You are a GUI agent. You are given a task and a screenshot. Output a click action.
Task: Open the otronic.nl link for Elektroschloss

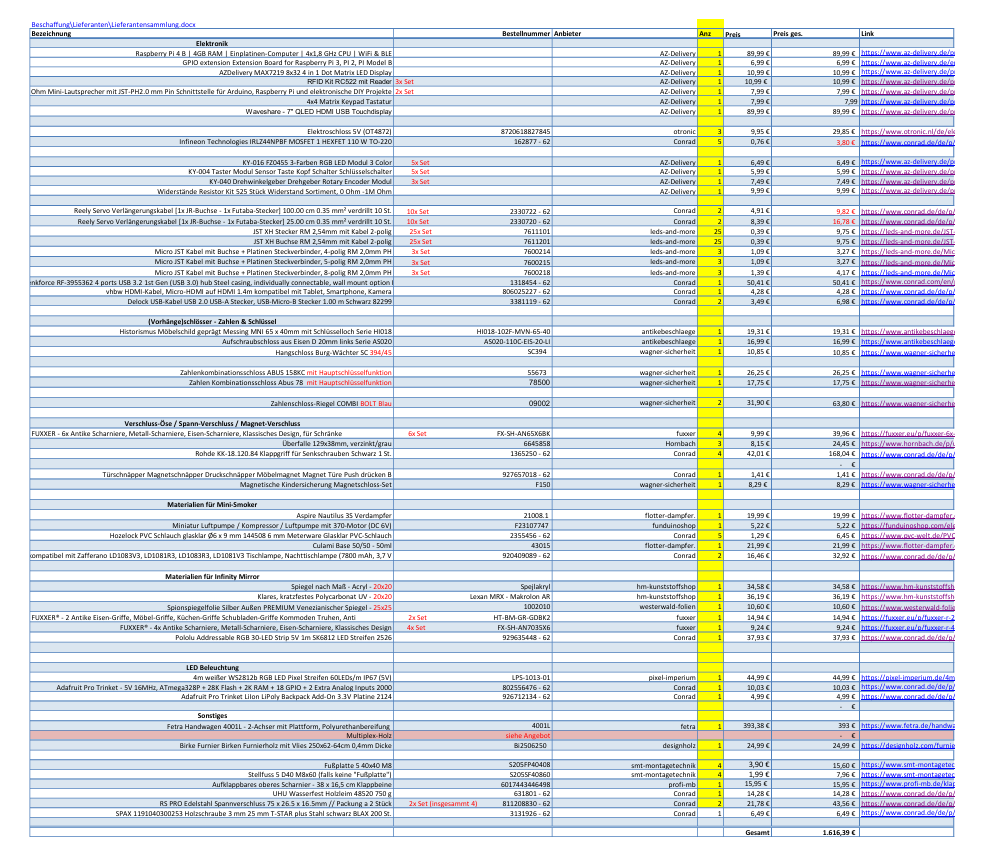[907, 131]
